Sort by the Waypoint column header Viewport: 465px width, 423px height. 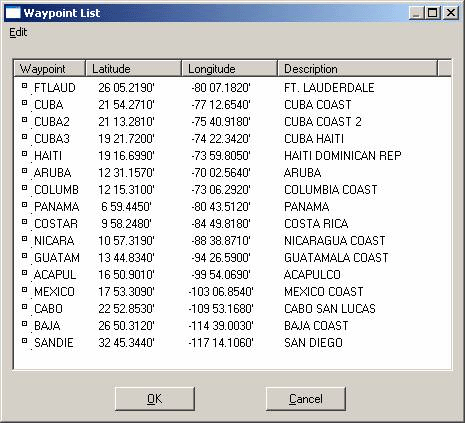(x=49, y=69)
